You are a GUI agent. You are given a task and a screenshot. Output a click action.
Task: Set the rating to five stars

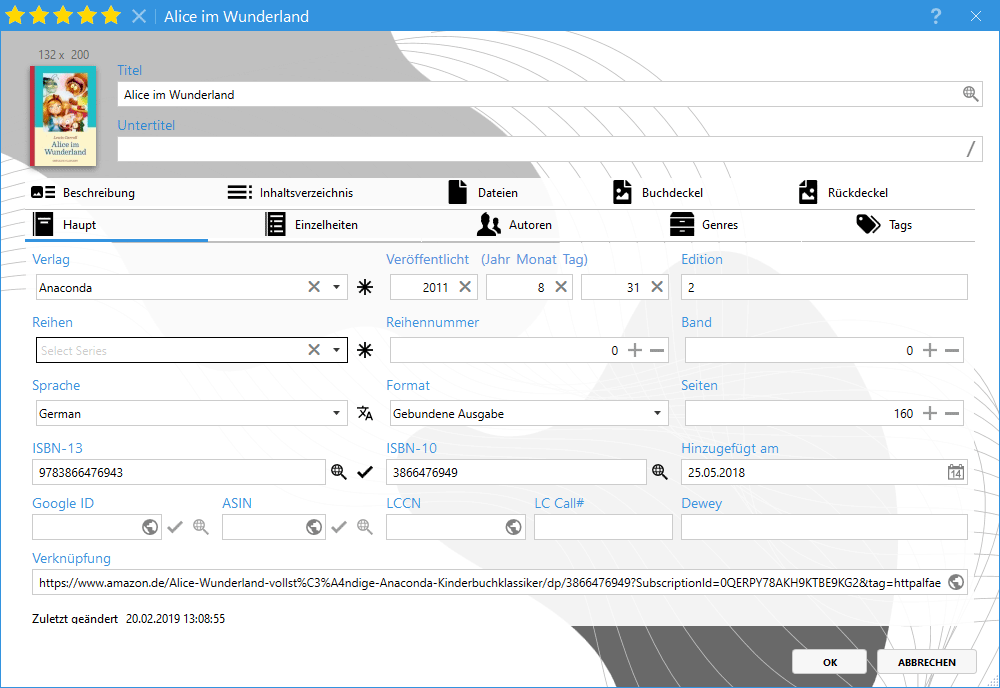pos(111,16)
